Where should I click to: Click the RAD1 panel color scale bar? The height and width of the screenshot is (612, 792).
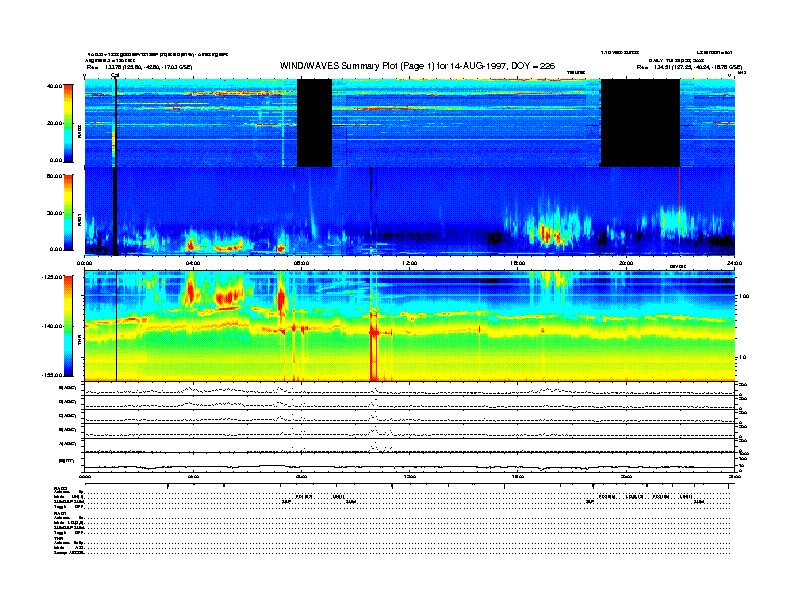68,212
